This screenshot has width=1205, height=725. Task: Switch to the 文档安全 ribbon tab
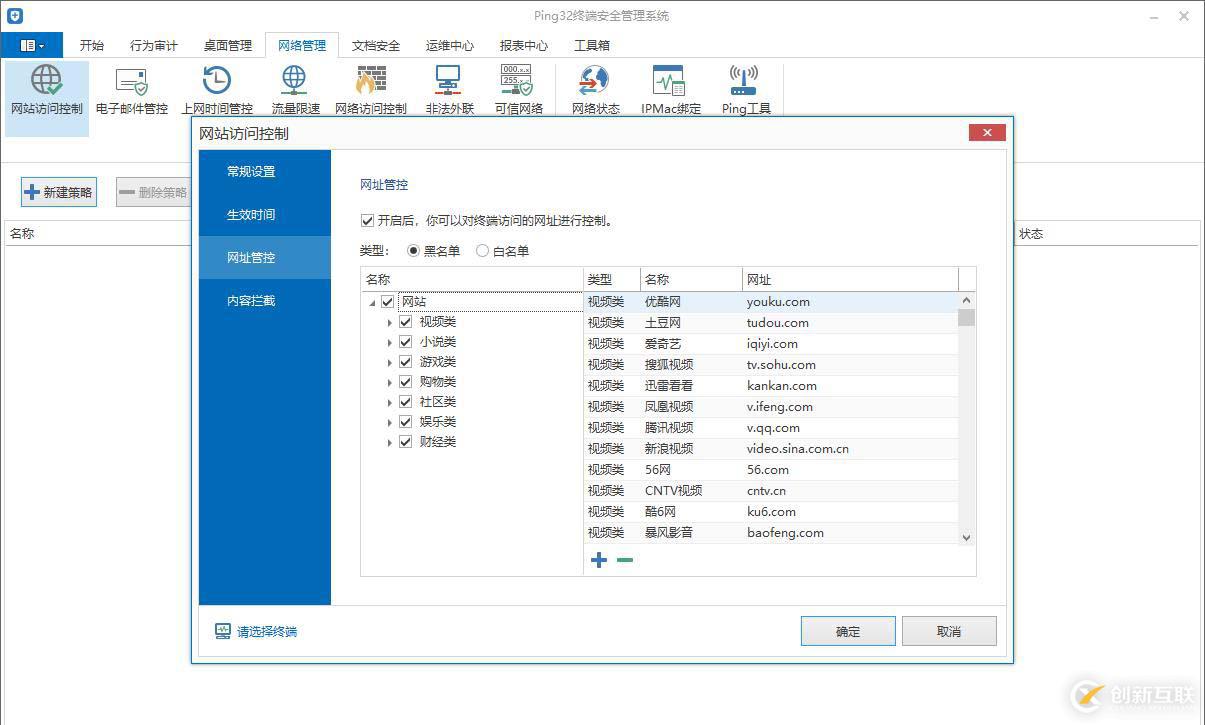(x=376, y=46)
